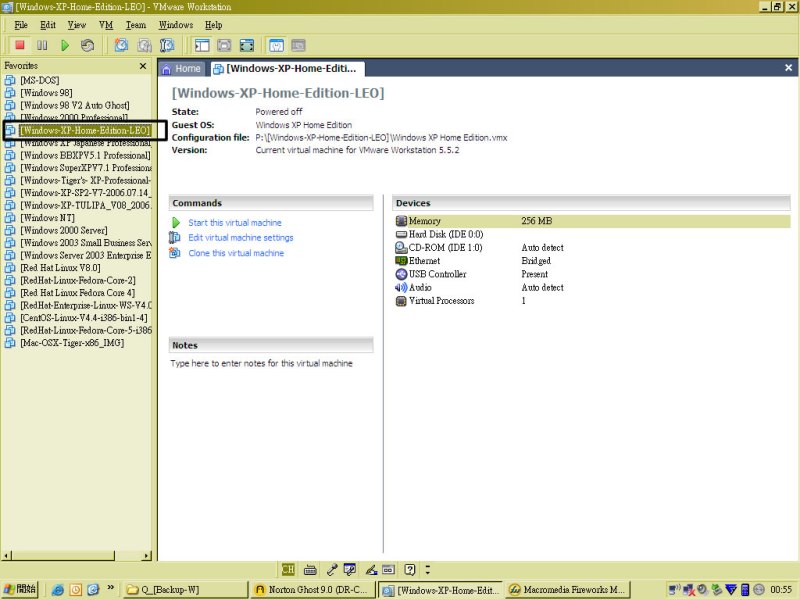Click the Quick Switch toolbar icon
The height and width of the screenshot is (600, 800).
click(x=224, y=45)
